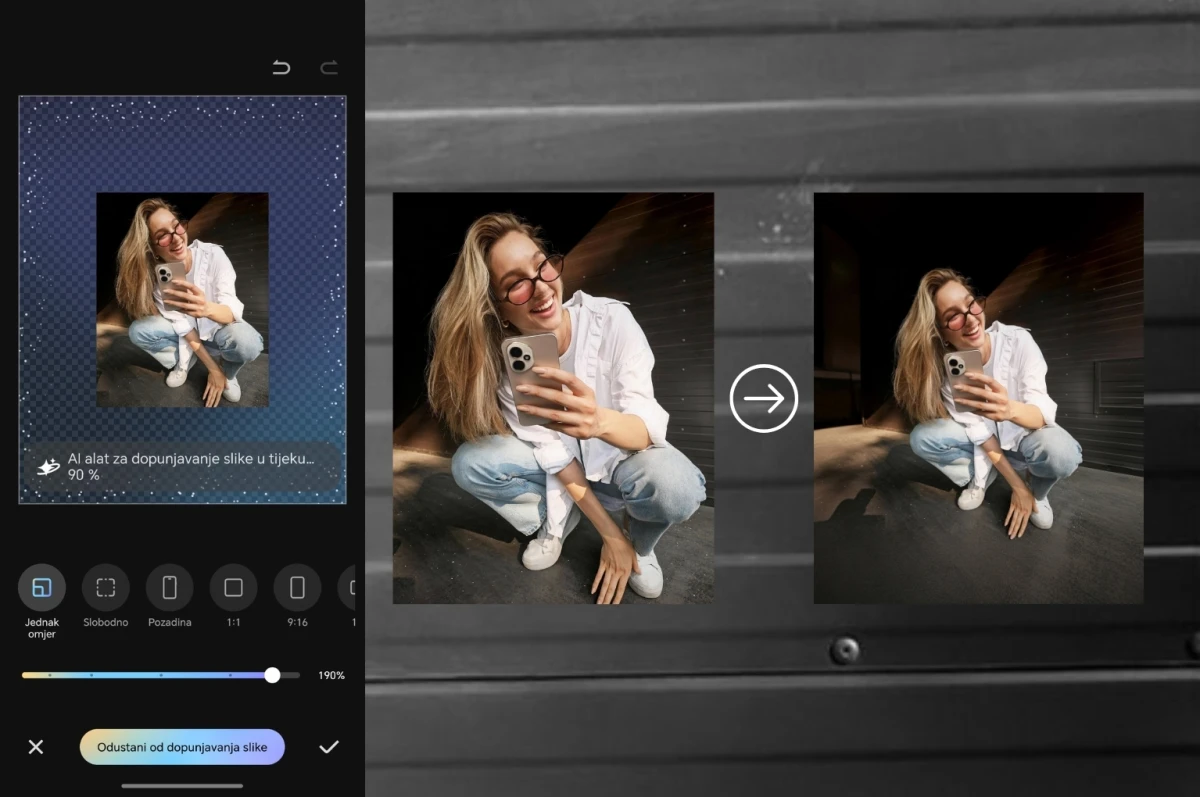Cancel editing with the X icon
The height and width of the screenshot is (797, 1200).
(x=36, y=747)
